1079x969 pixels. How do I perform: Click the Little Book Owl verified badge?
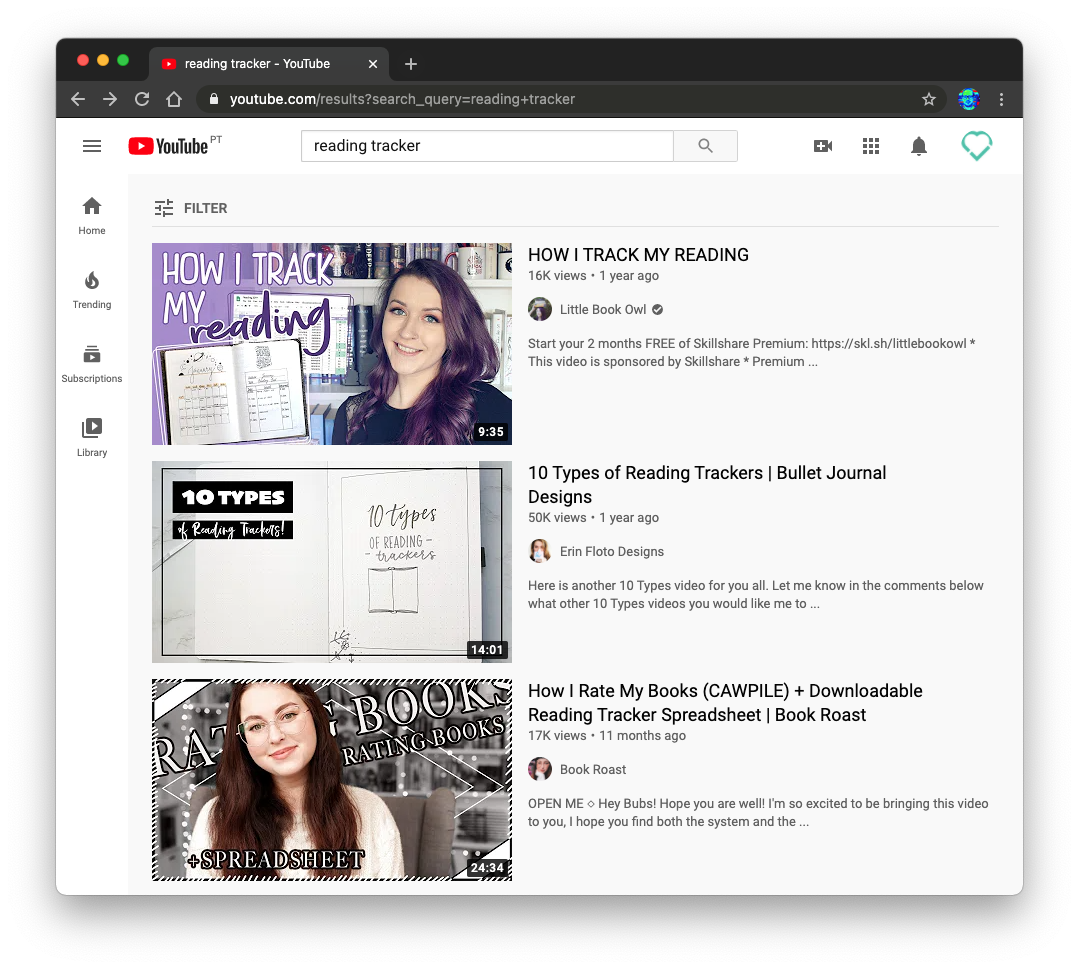click(x=658, y=310)
